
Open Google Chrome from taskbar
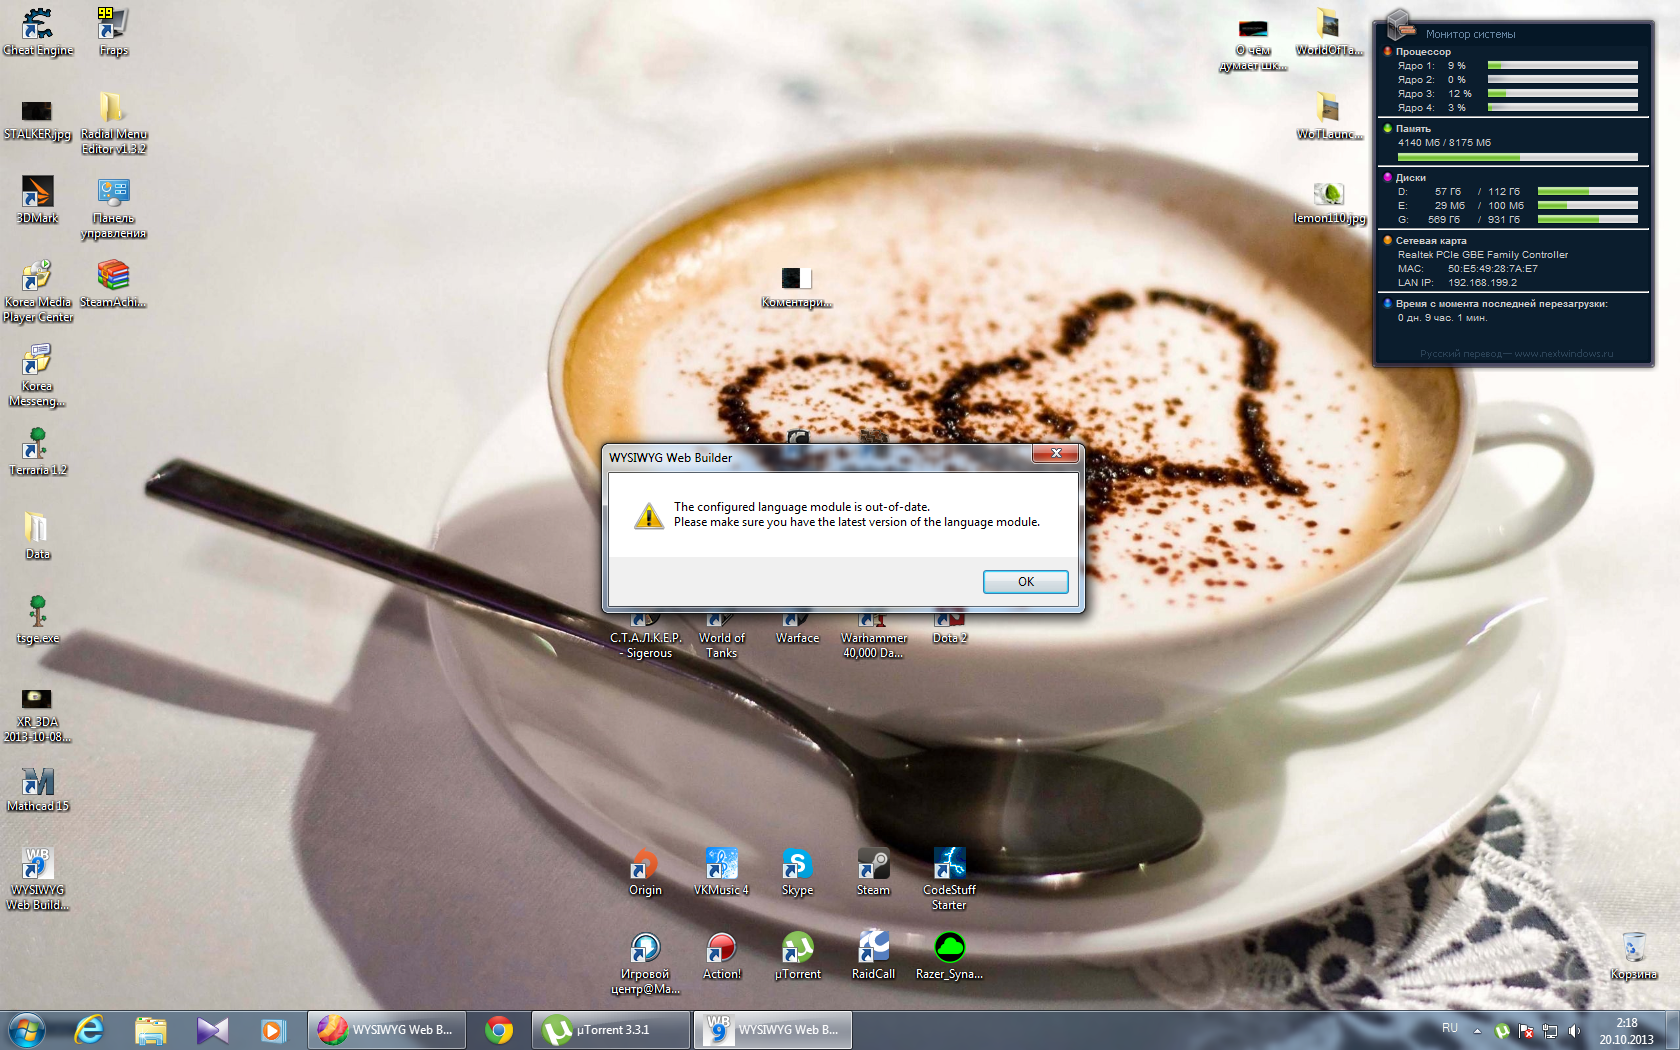click(x=498, y=1029)
